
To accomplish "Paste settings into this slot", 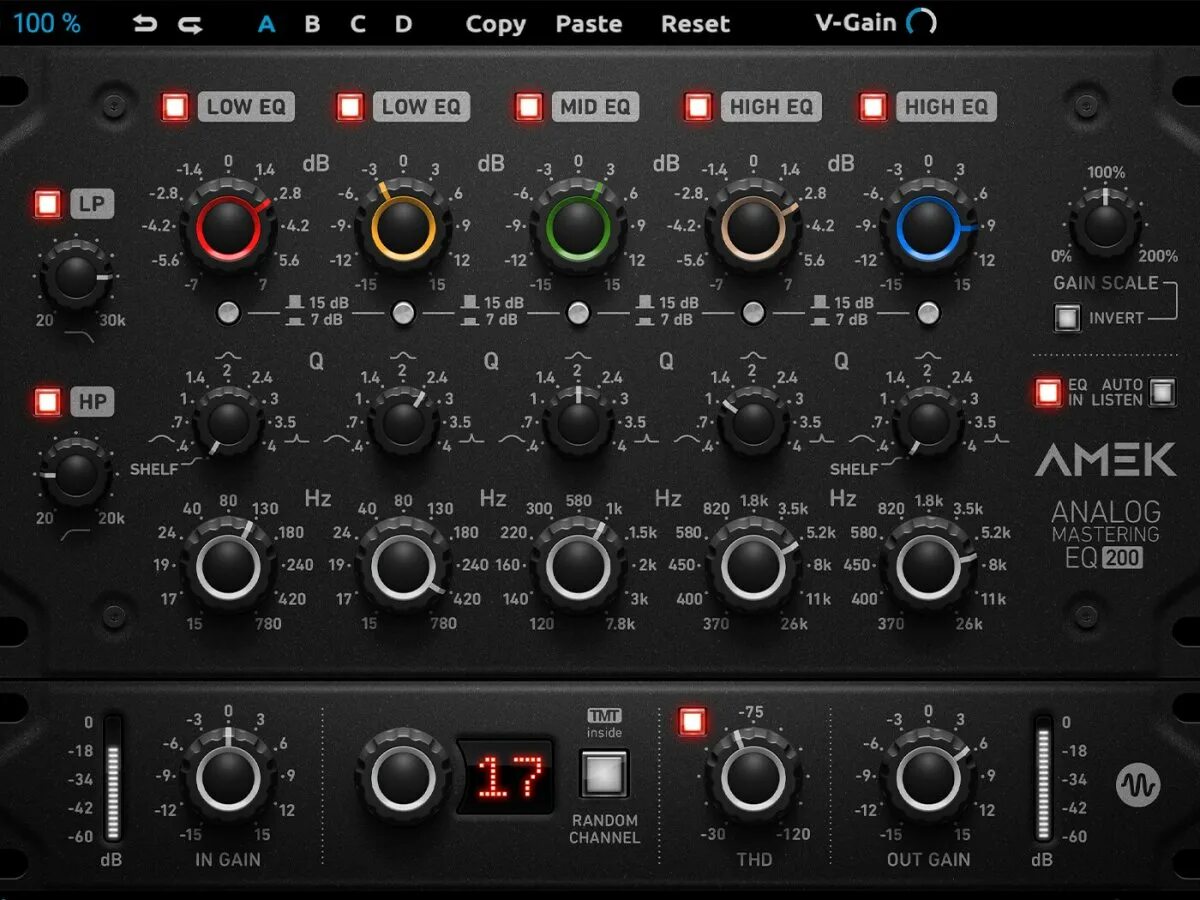I will [x=589, y=24].
